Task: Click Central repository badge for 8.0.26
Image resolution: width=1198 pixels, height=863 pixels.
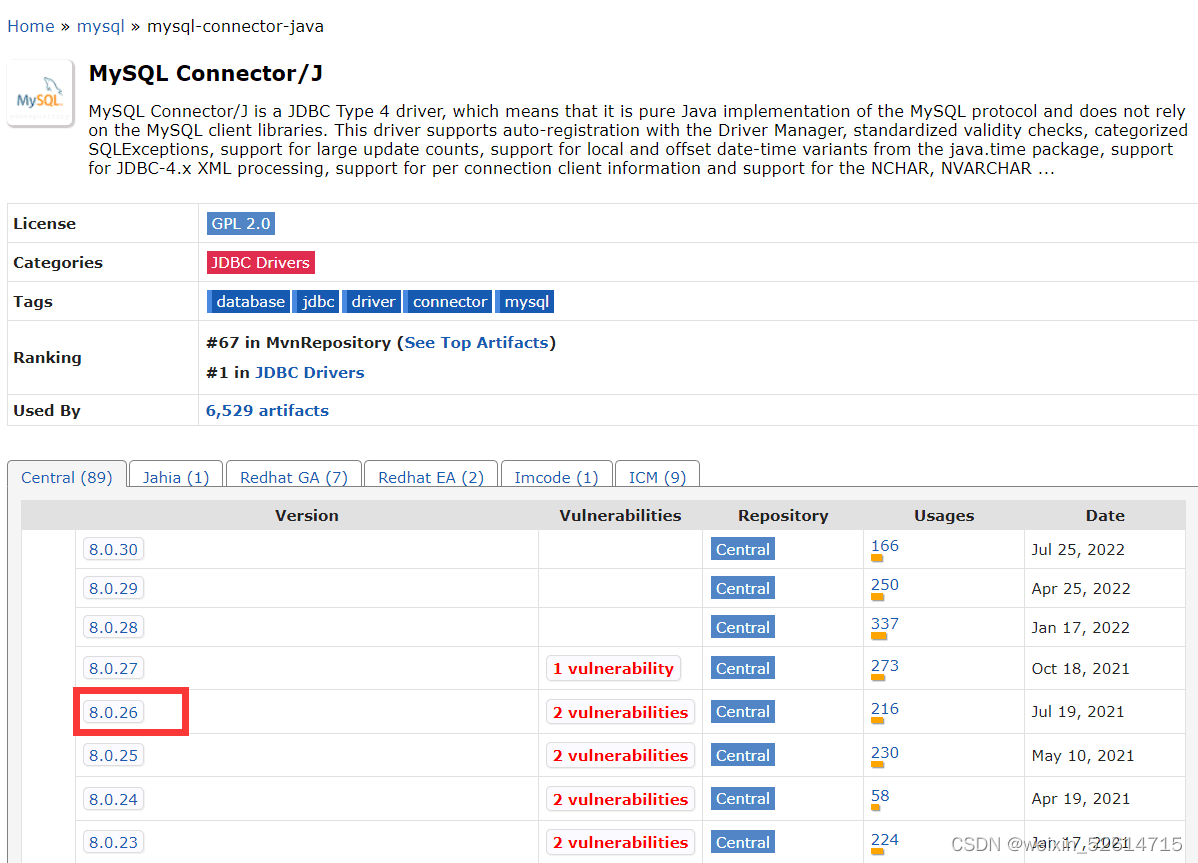Action: (743, 712)
